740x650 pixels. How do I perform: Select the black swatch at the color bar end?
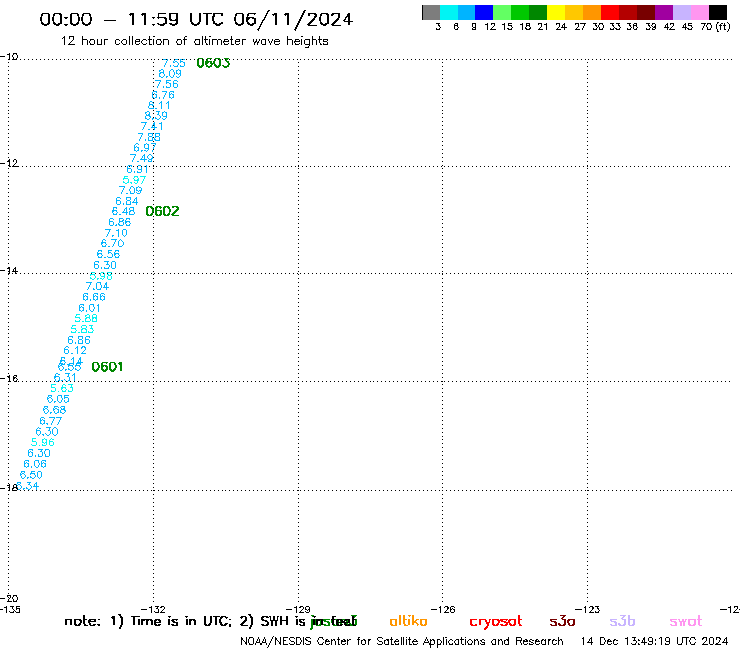click(718, 12)
